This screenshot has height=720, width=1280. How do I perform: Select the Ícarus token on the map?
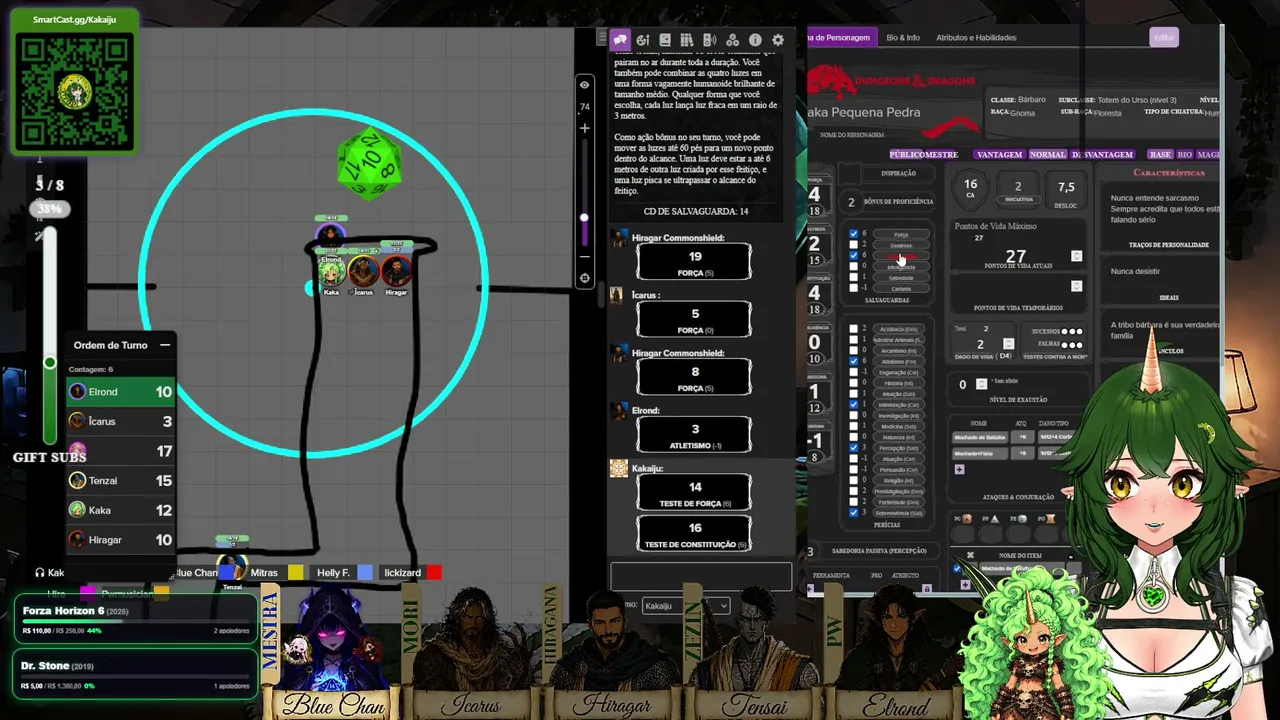pyautogui.click(x=363, y=270)
